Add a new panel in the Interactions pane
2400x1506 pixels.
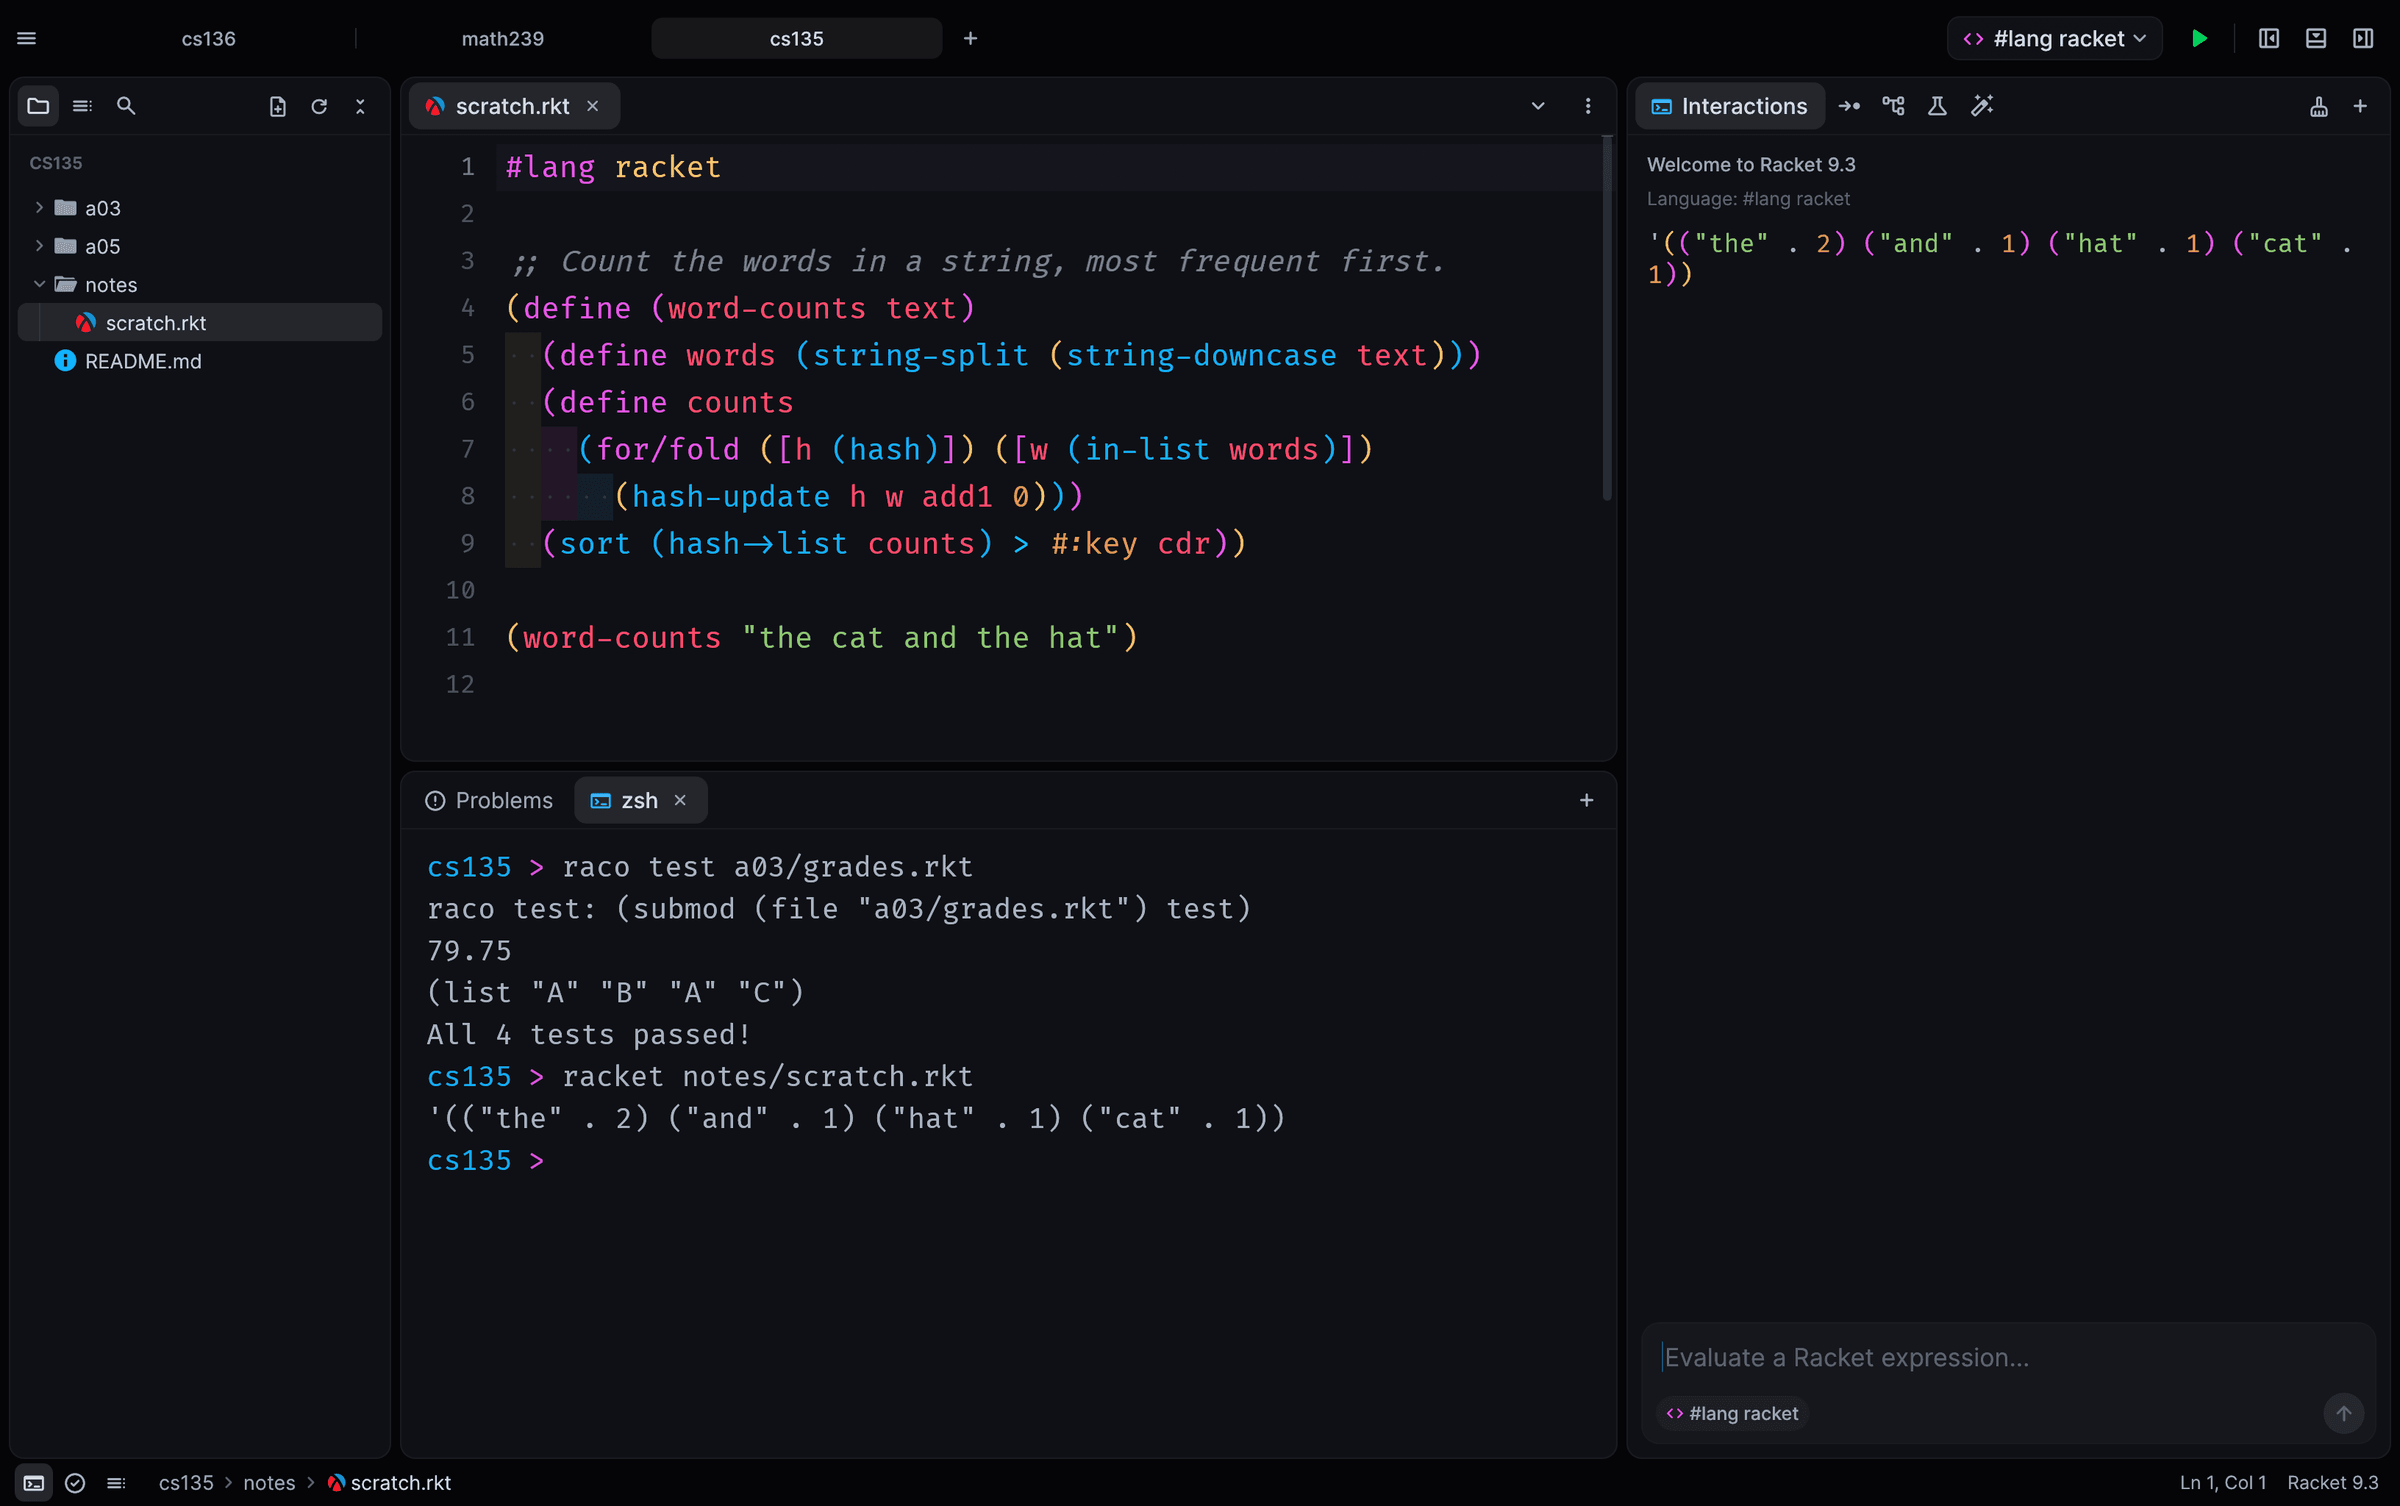(2360, 106)
